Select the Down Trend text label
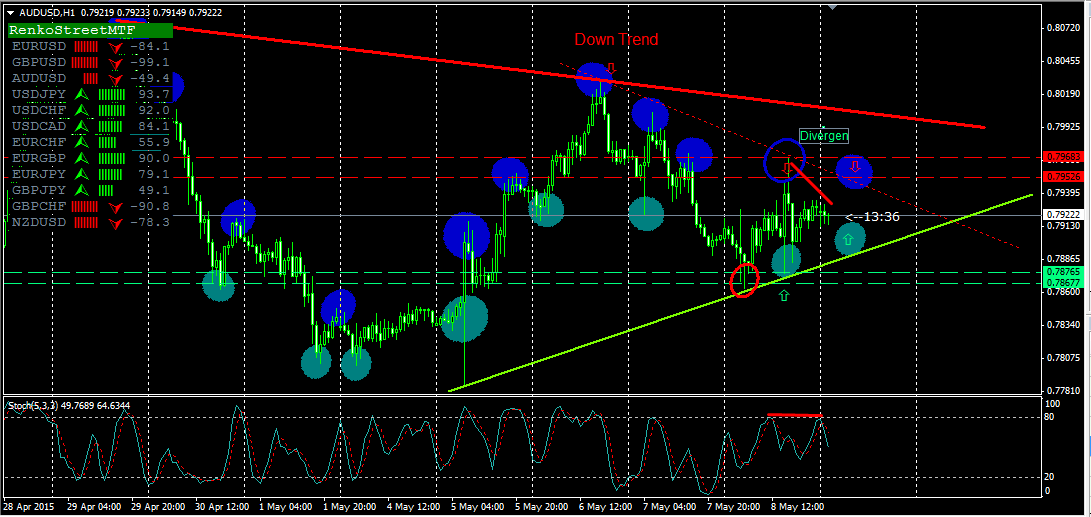This screenshot has height=517, width=1091. pos(616,40)
